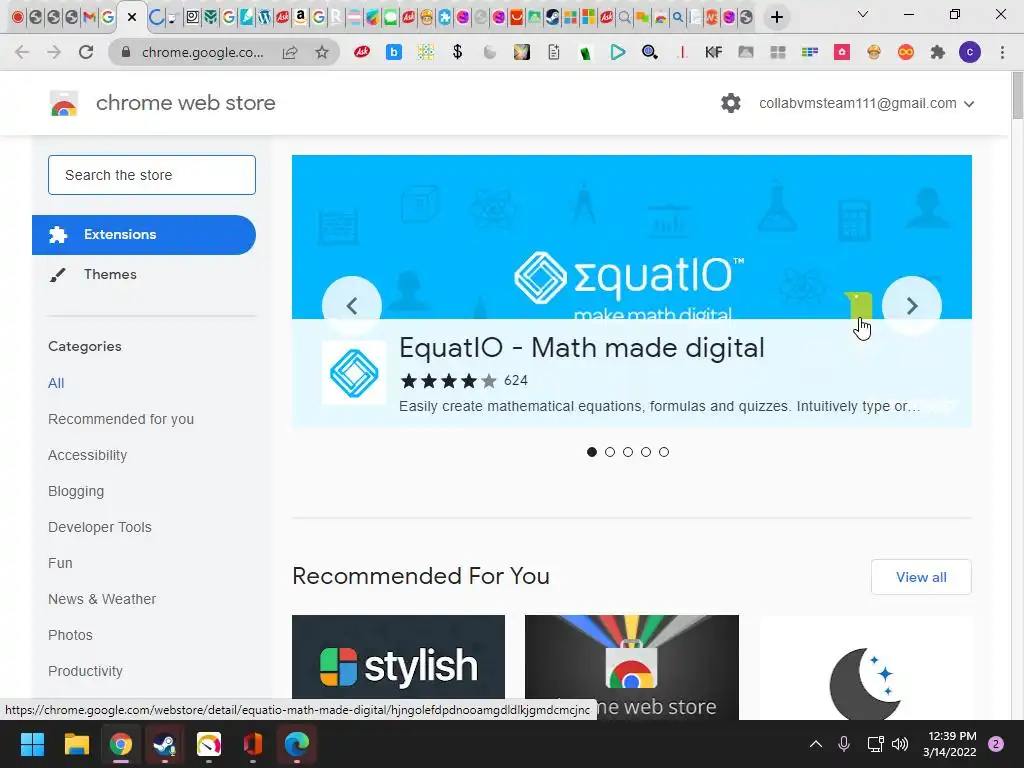Open a new browser tab
Viewport: 1024px width, 768px height.
776,17
